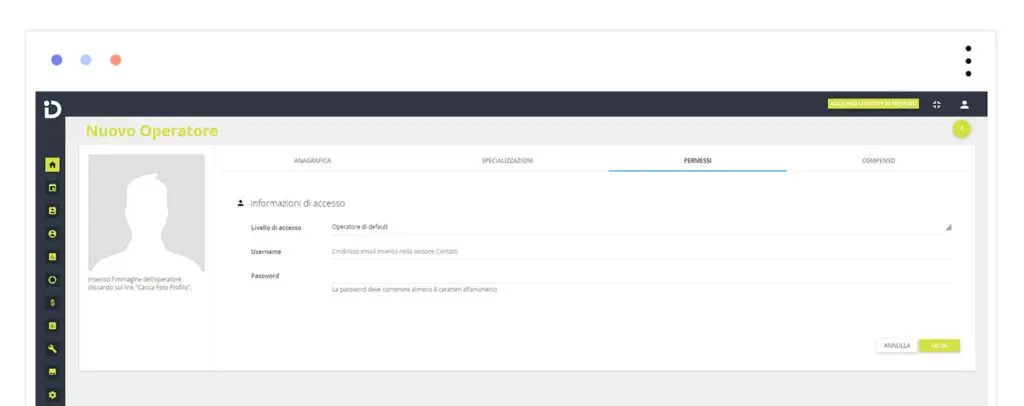Click the circle ring icon in sidebar

point(52,279)
